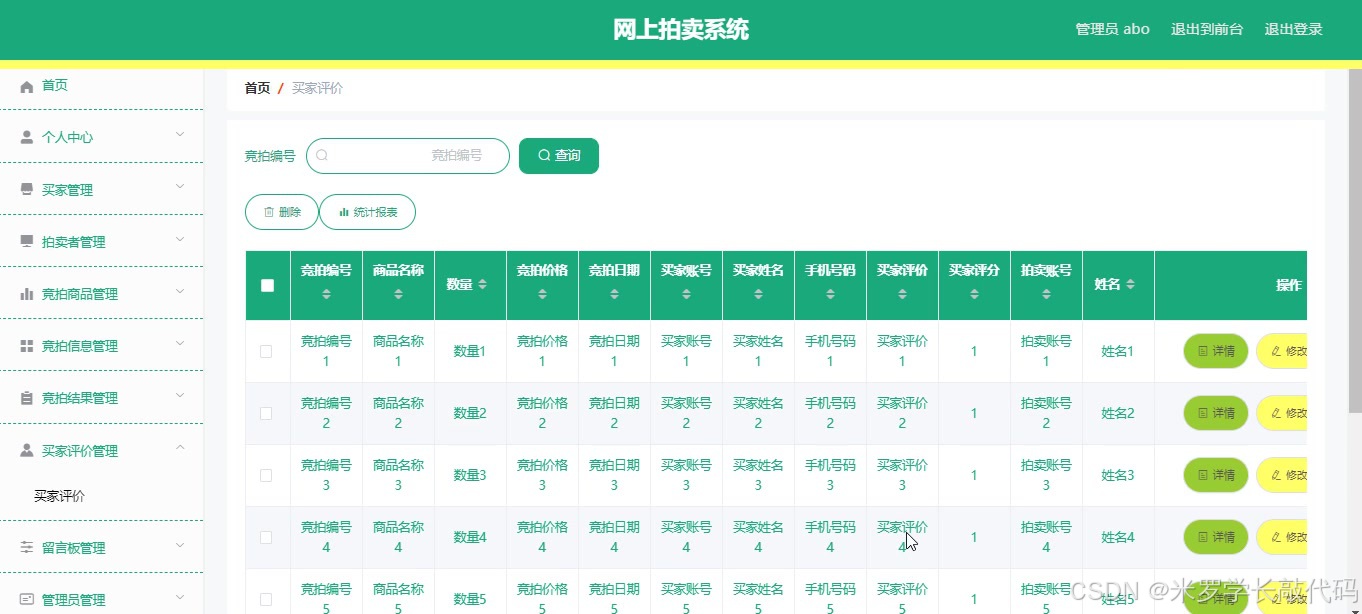Click the grid icon next to 竞拍信息管理
The height and width of the screenshot is (614, 1362).
tap(25, 345)
